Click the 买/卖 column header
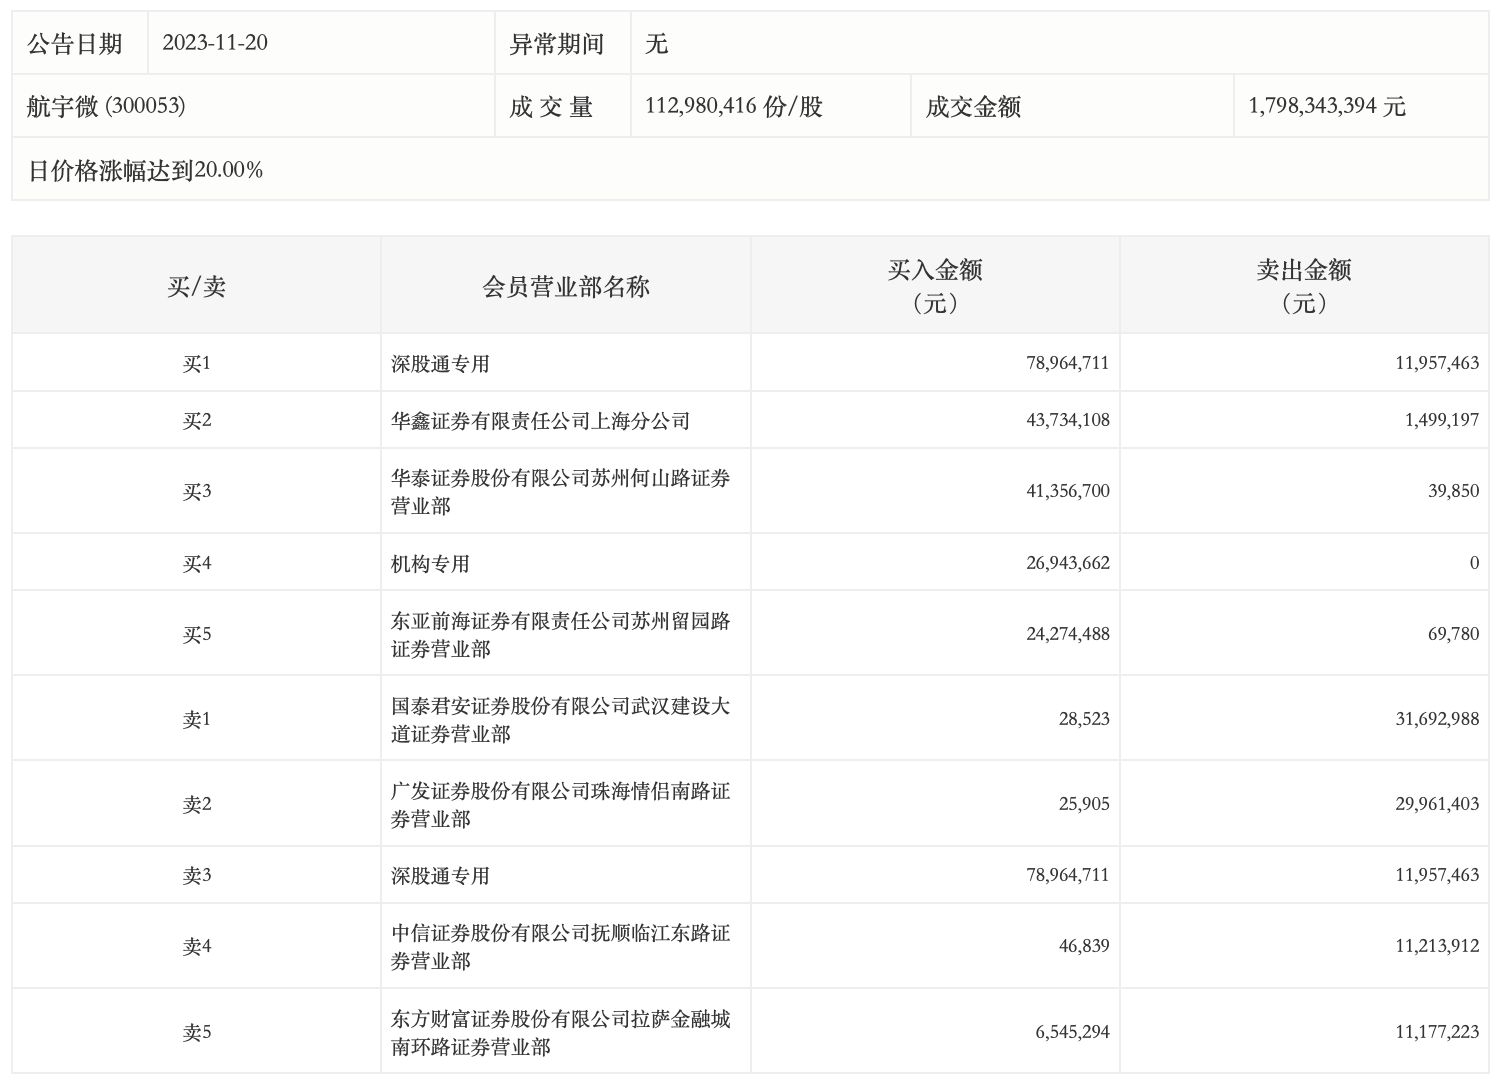The image size is (1498, 1092). point(196,287)
